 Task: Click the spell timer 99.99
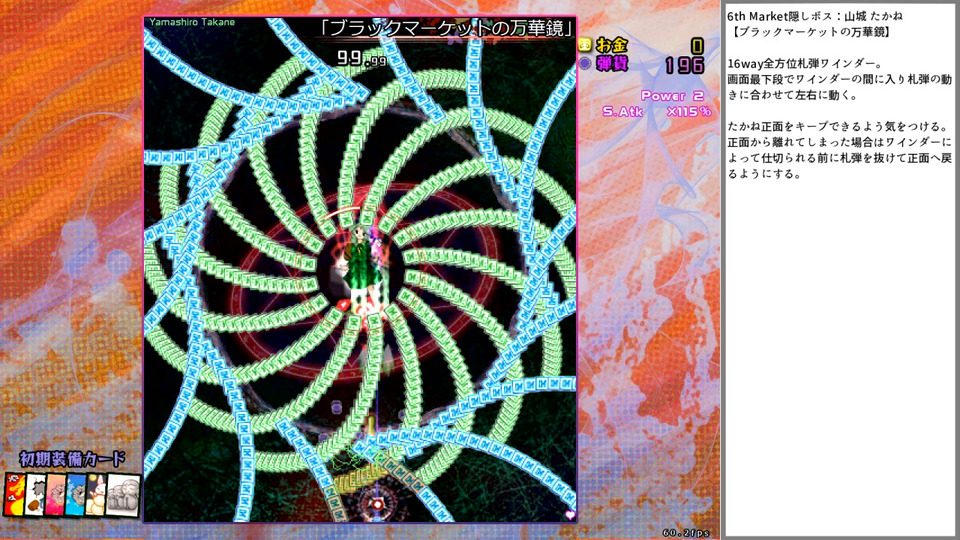click(361, 58)
